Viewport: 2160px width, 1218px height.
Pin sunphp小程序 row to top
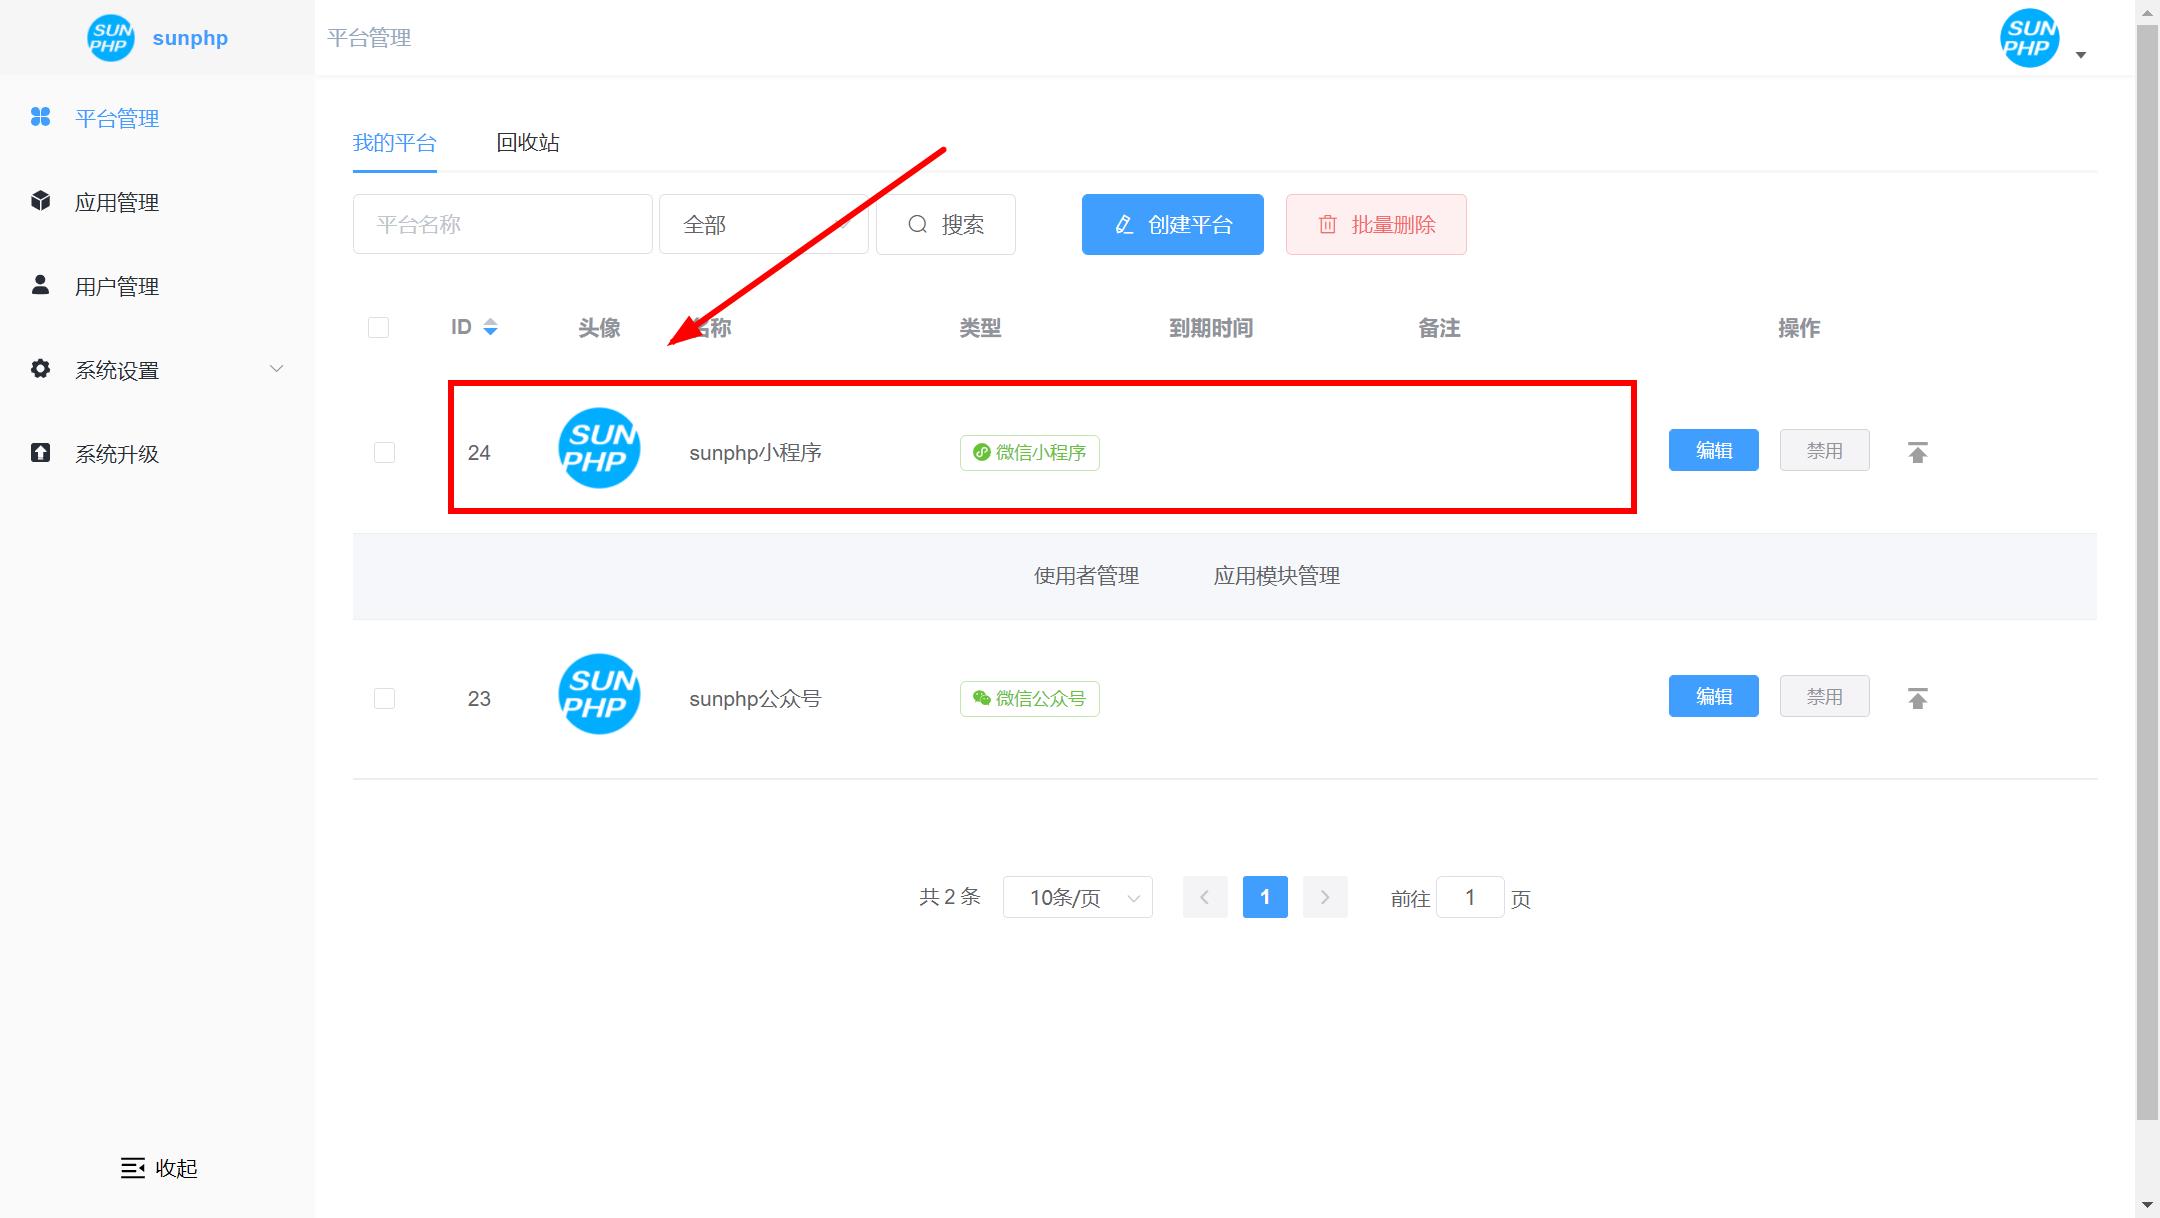[1917, 452]
